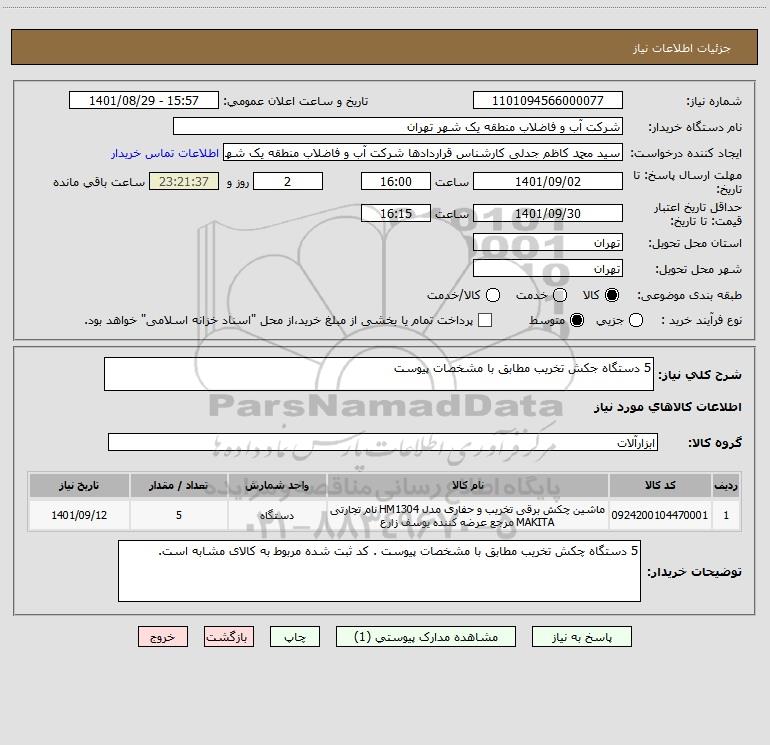Click the تعداد / مقدار column header
The image size is (770, 745).
(x=179, y=485)
